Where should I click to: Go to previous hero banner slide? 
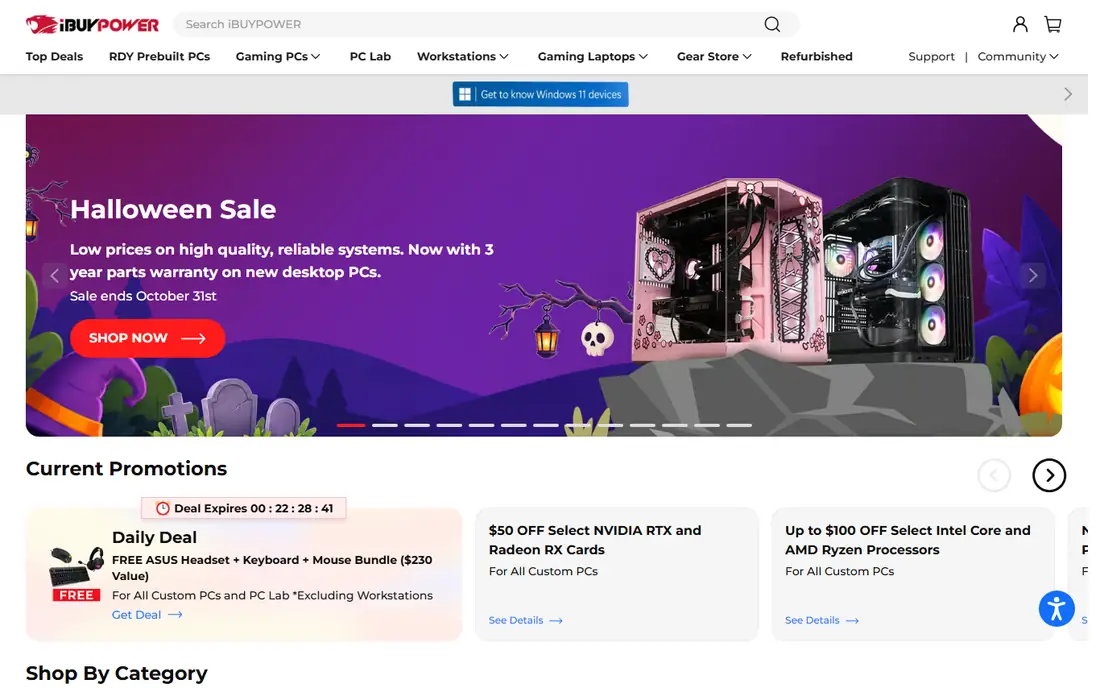55,275
